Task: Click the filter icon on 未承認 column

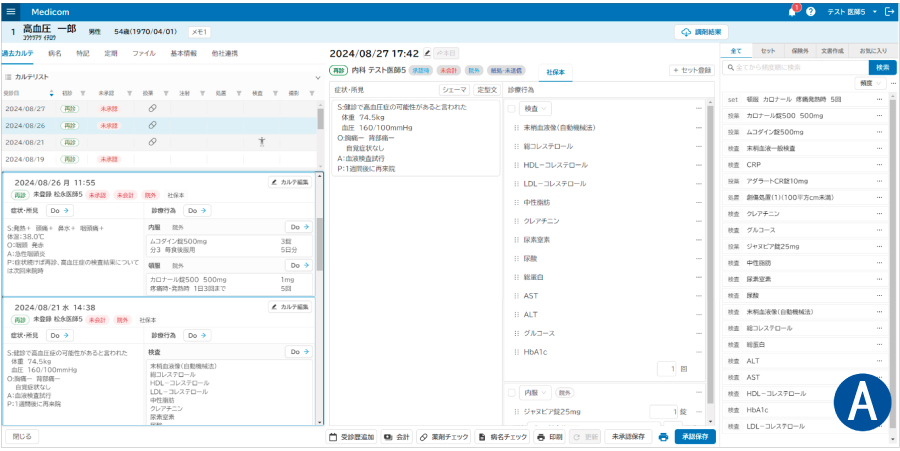Action: coord(129,92)
